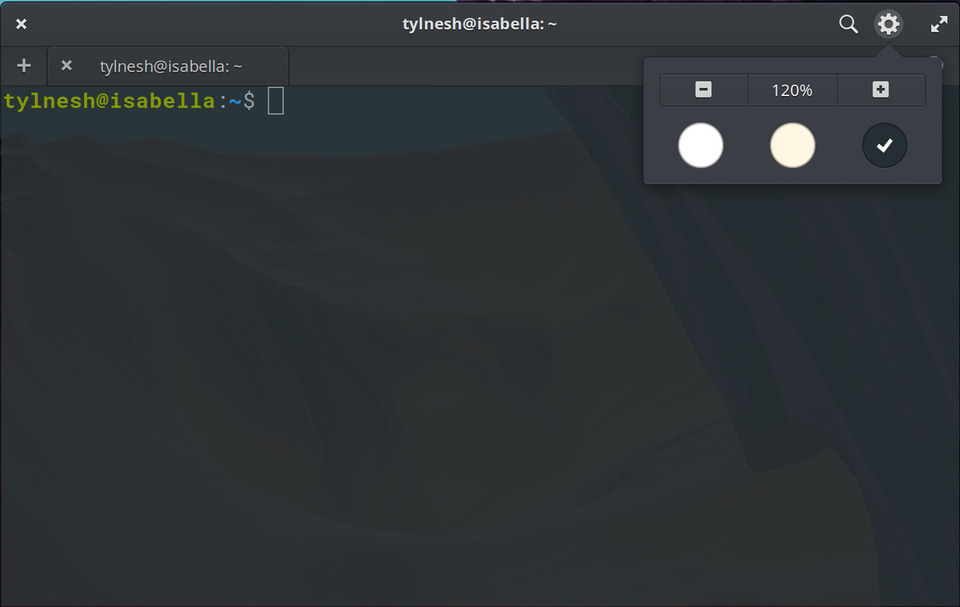Screen dimensions: 960x607
Task: Reset zoom by clicking the 120% label
Action: [x=792, y=90]
